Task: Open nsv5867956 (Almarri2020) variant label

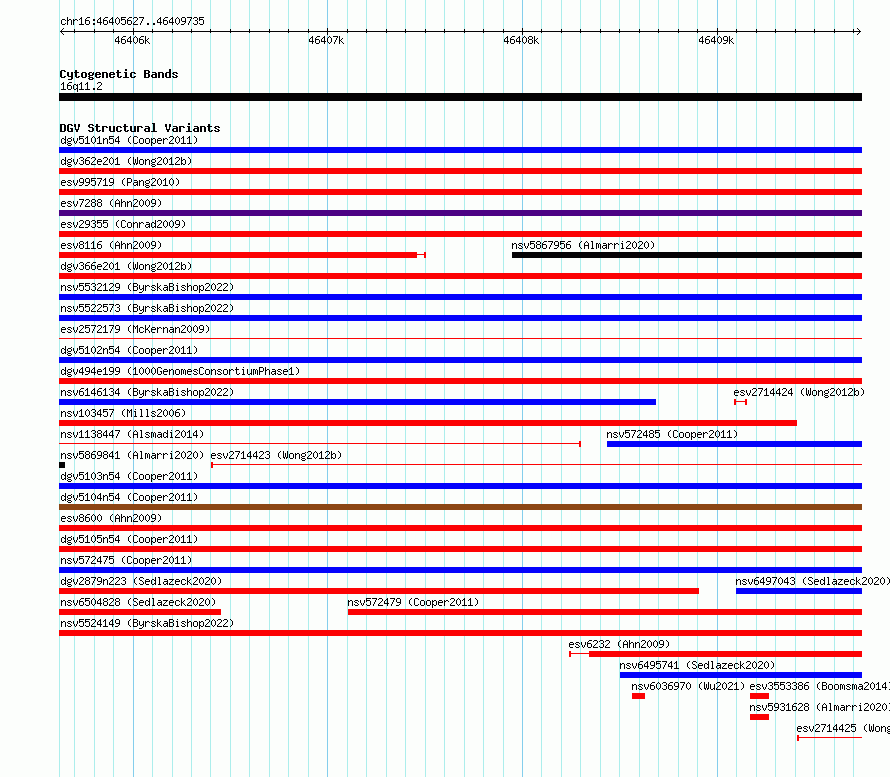Action: point(583,245)
